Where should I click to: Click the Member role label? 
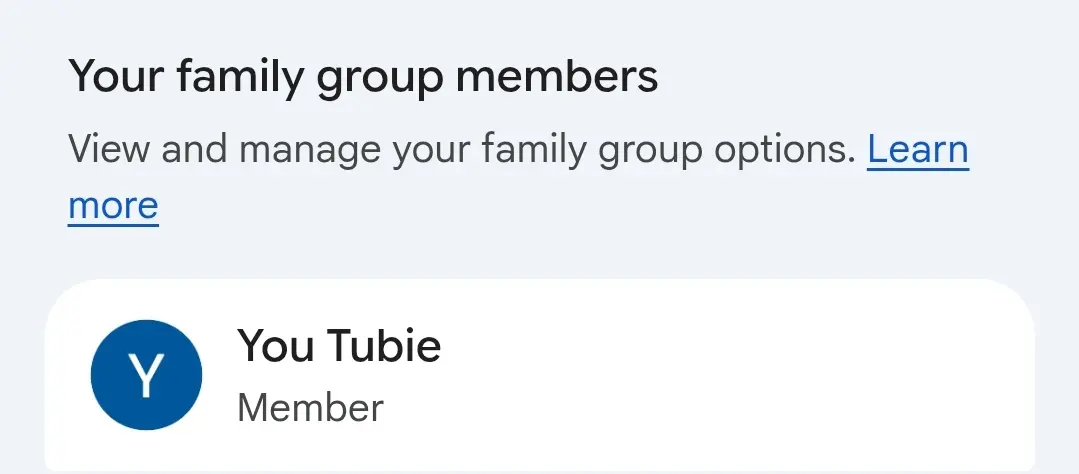coord(310,408)
